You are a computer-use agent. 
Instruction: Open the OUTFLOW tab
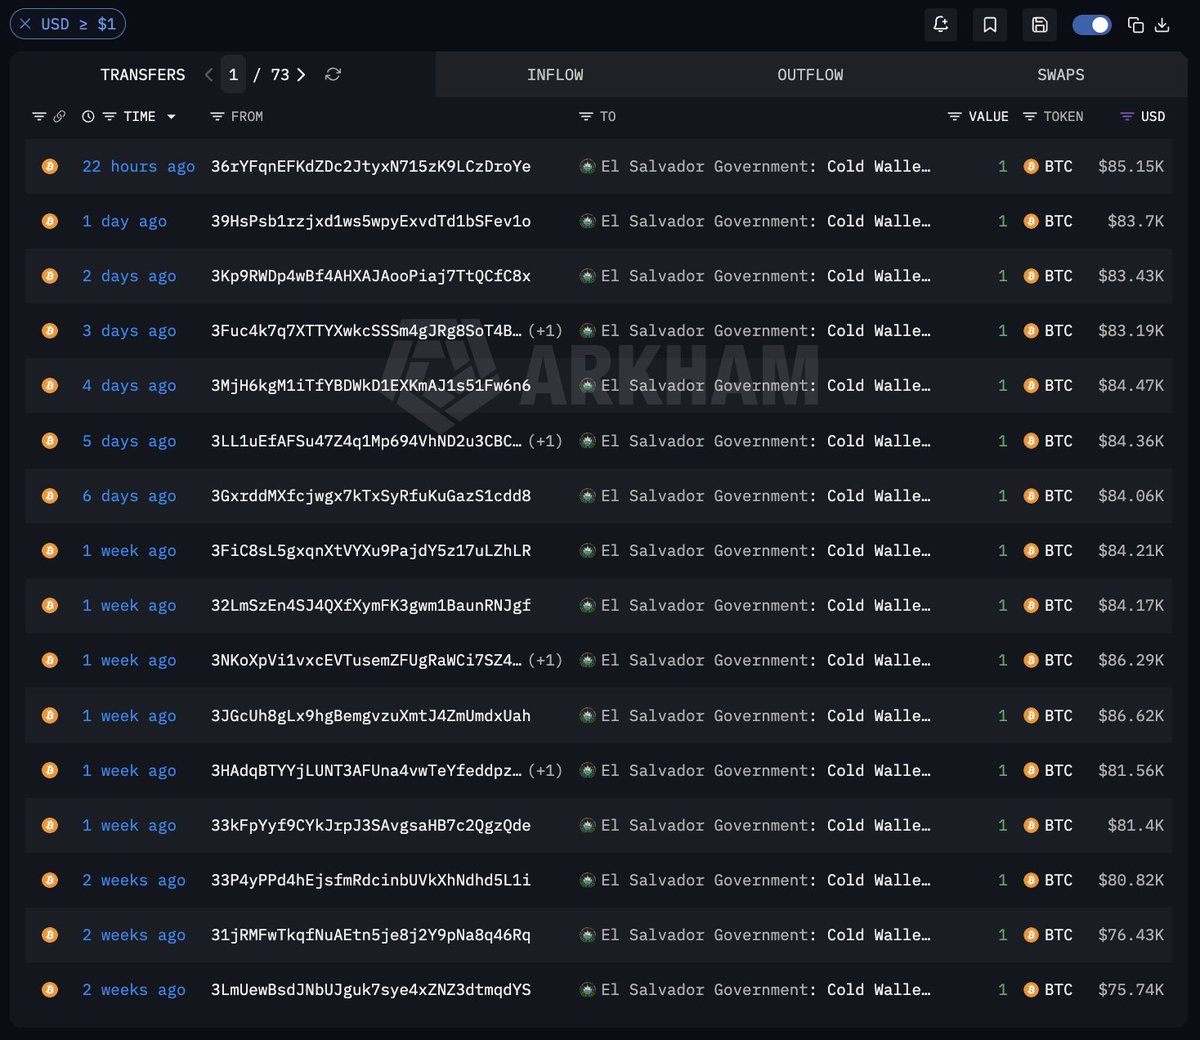(x=810, y=75)
